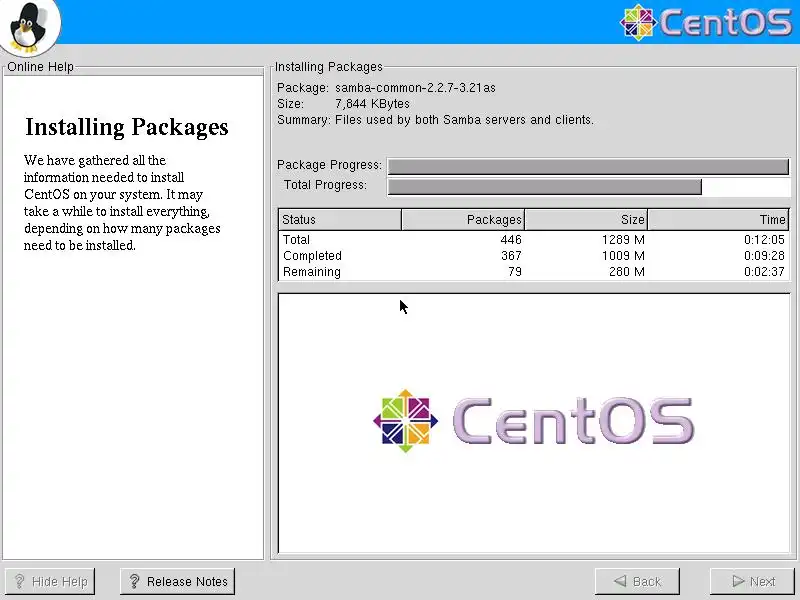Click the 280 M remaining size

[x=627, y=272]
